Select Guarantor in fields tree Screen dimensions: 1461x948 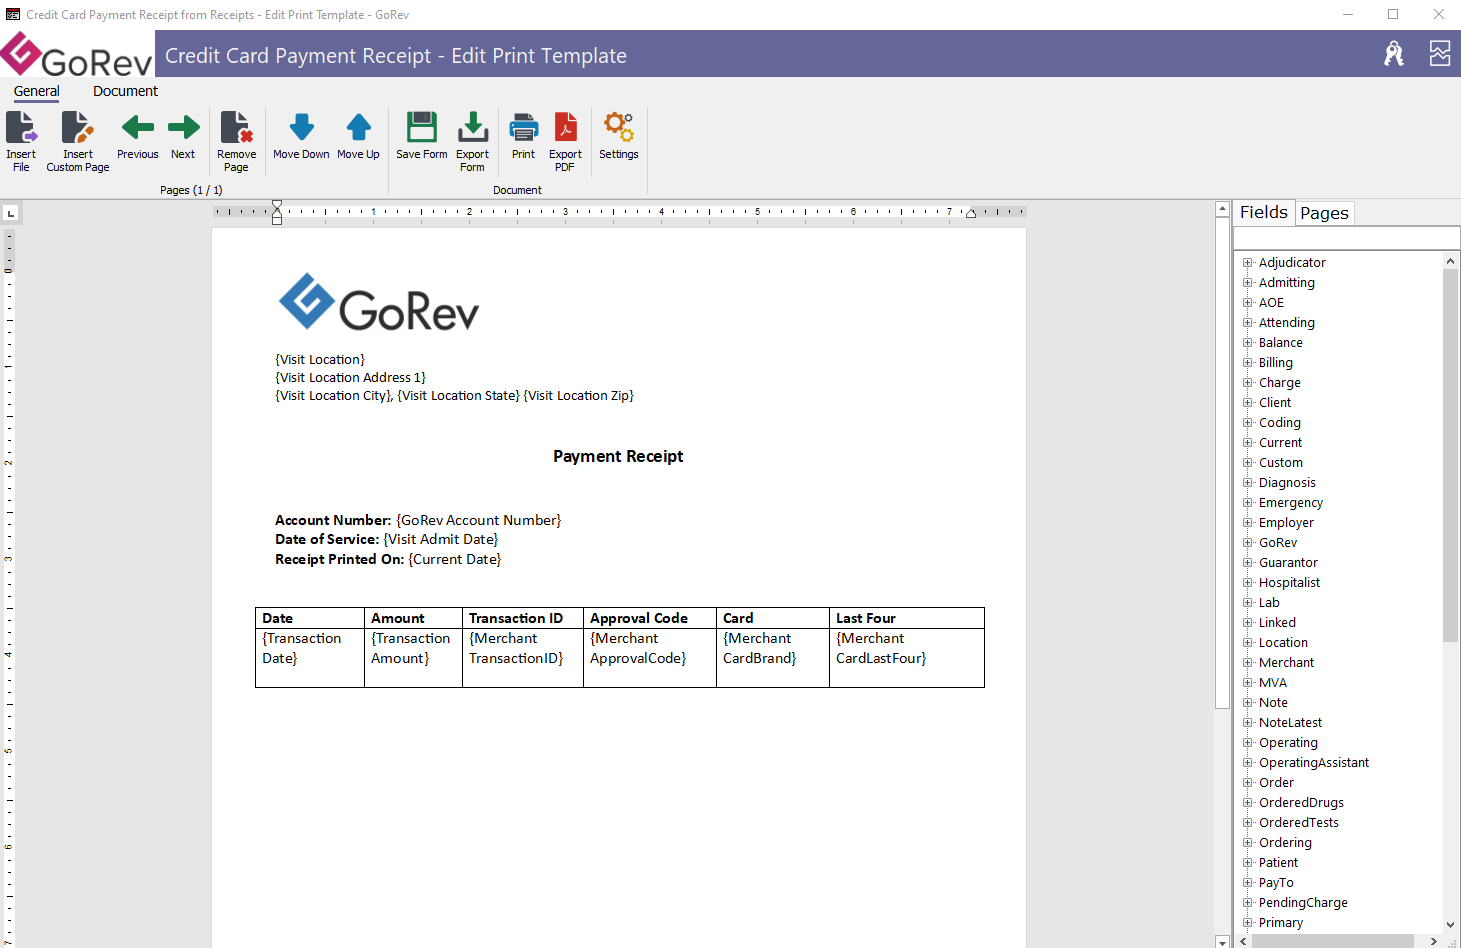click(x=1288, y=563)
